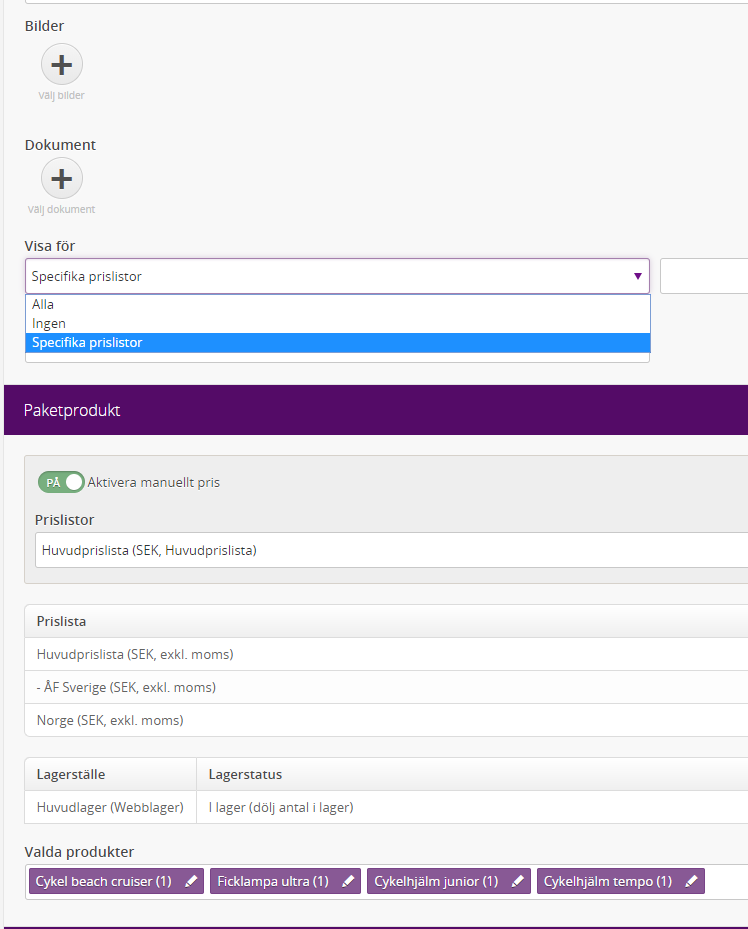
Task: Toggle Aktivera manuellt pris switch
Action: 61,482
